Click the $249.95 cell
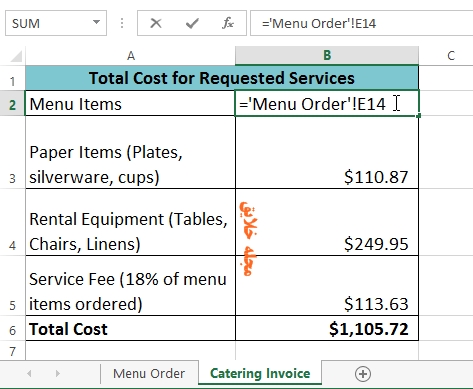Image resolution: width=473 pixels, height=389 pixels. pyautogui.click(x=327, y=222)
